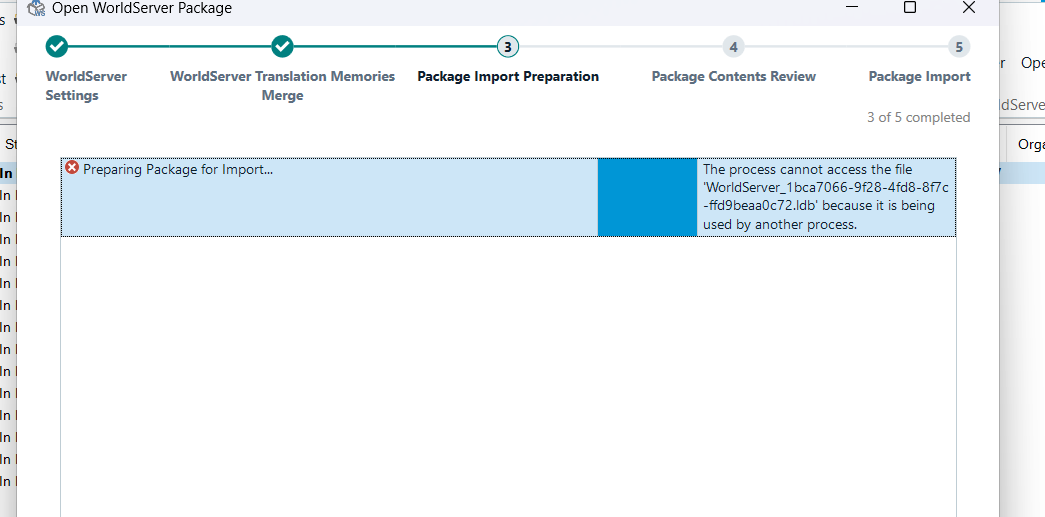Minimize the Open WorldServer Package dialog

point(852,7)
